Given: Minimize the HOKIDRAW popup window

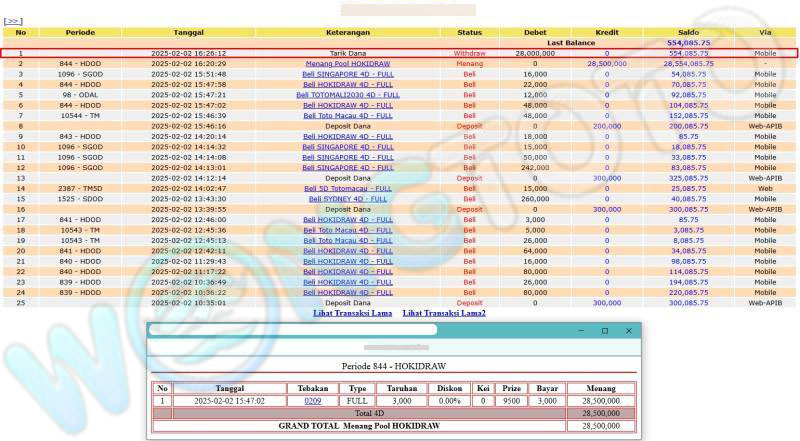Looking at the screenshot, I should (x=579, y=330).
